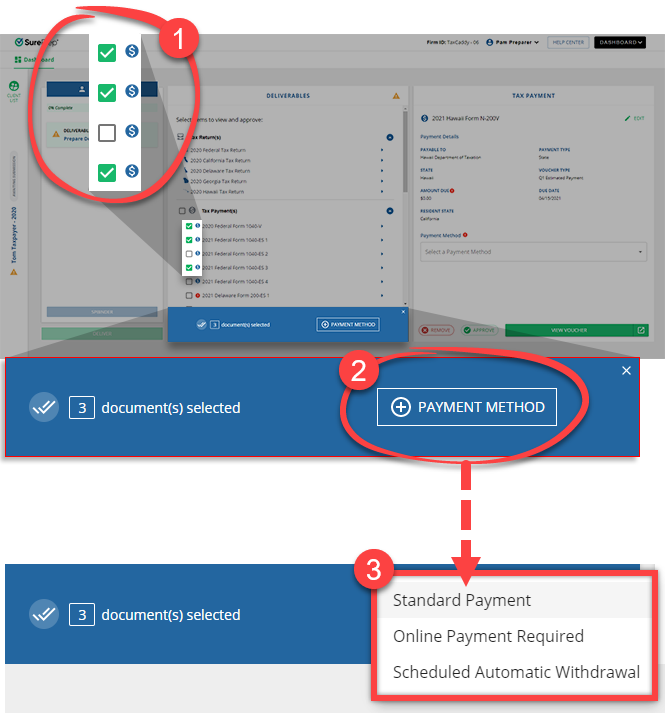Close the small blue selection bar in app
This screenshot has height=713, width=665.
click(403, 311)
